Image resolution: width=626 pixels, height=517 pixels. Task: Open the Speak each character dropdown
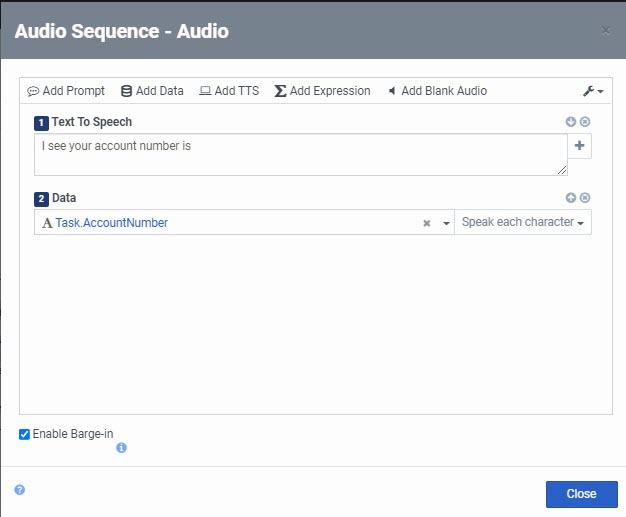coord(522,222)
